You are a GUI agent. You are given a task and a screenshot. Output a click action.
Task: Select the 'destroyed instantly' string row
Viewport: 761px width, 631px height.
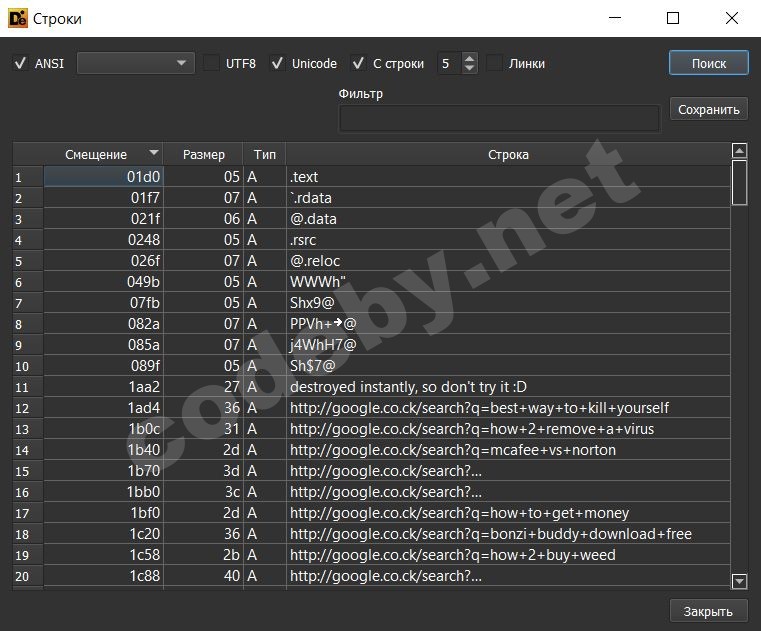click(x=508, y=387)
